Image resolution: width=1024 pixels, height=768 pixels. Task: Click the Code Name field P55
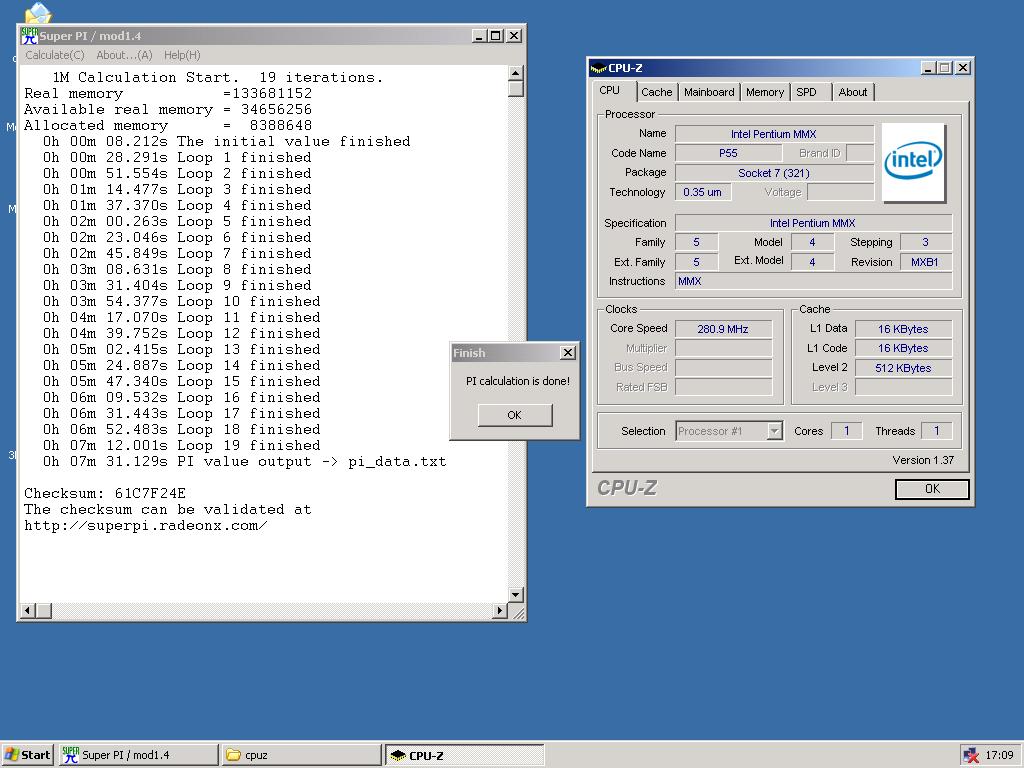tap(728, 153)
